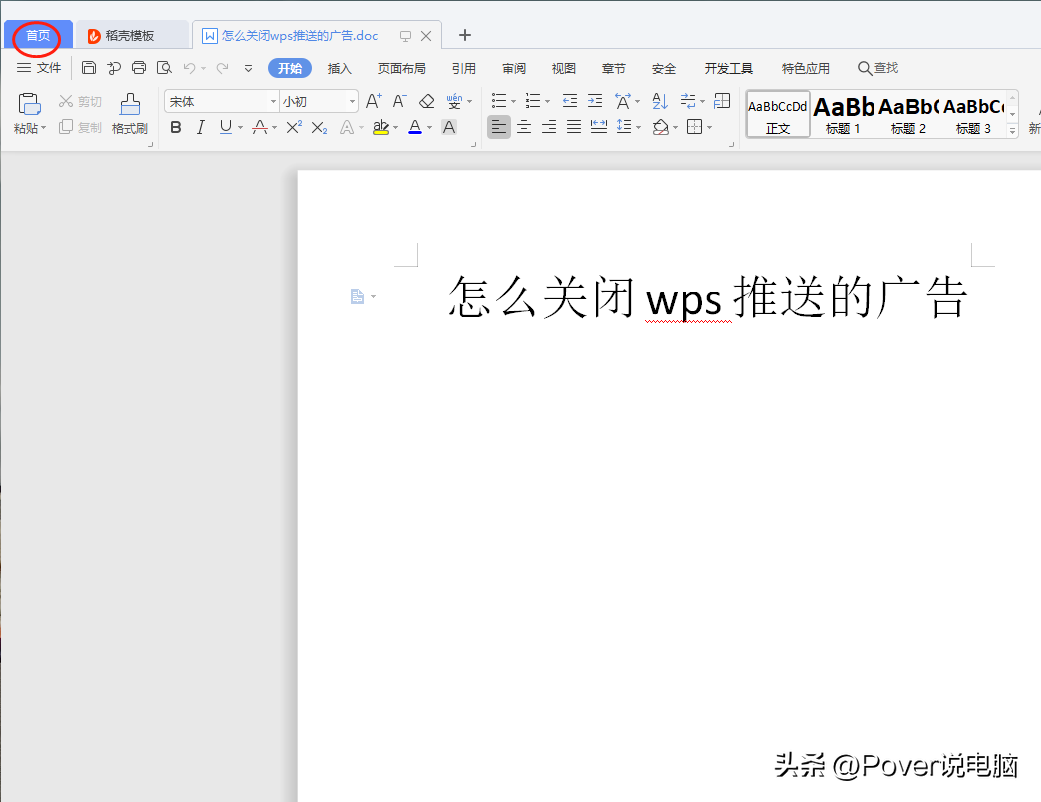Select the Format Painter (格式刷) tool

tap(130, 114)
